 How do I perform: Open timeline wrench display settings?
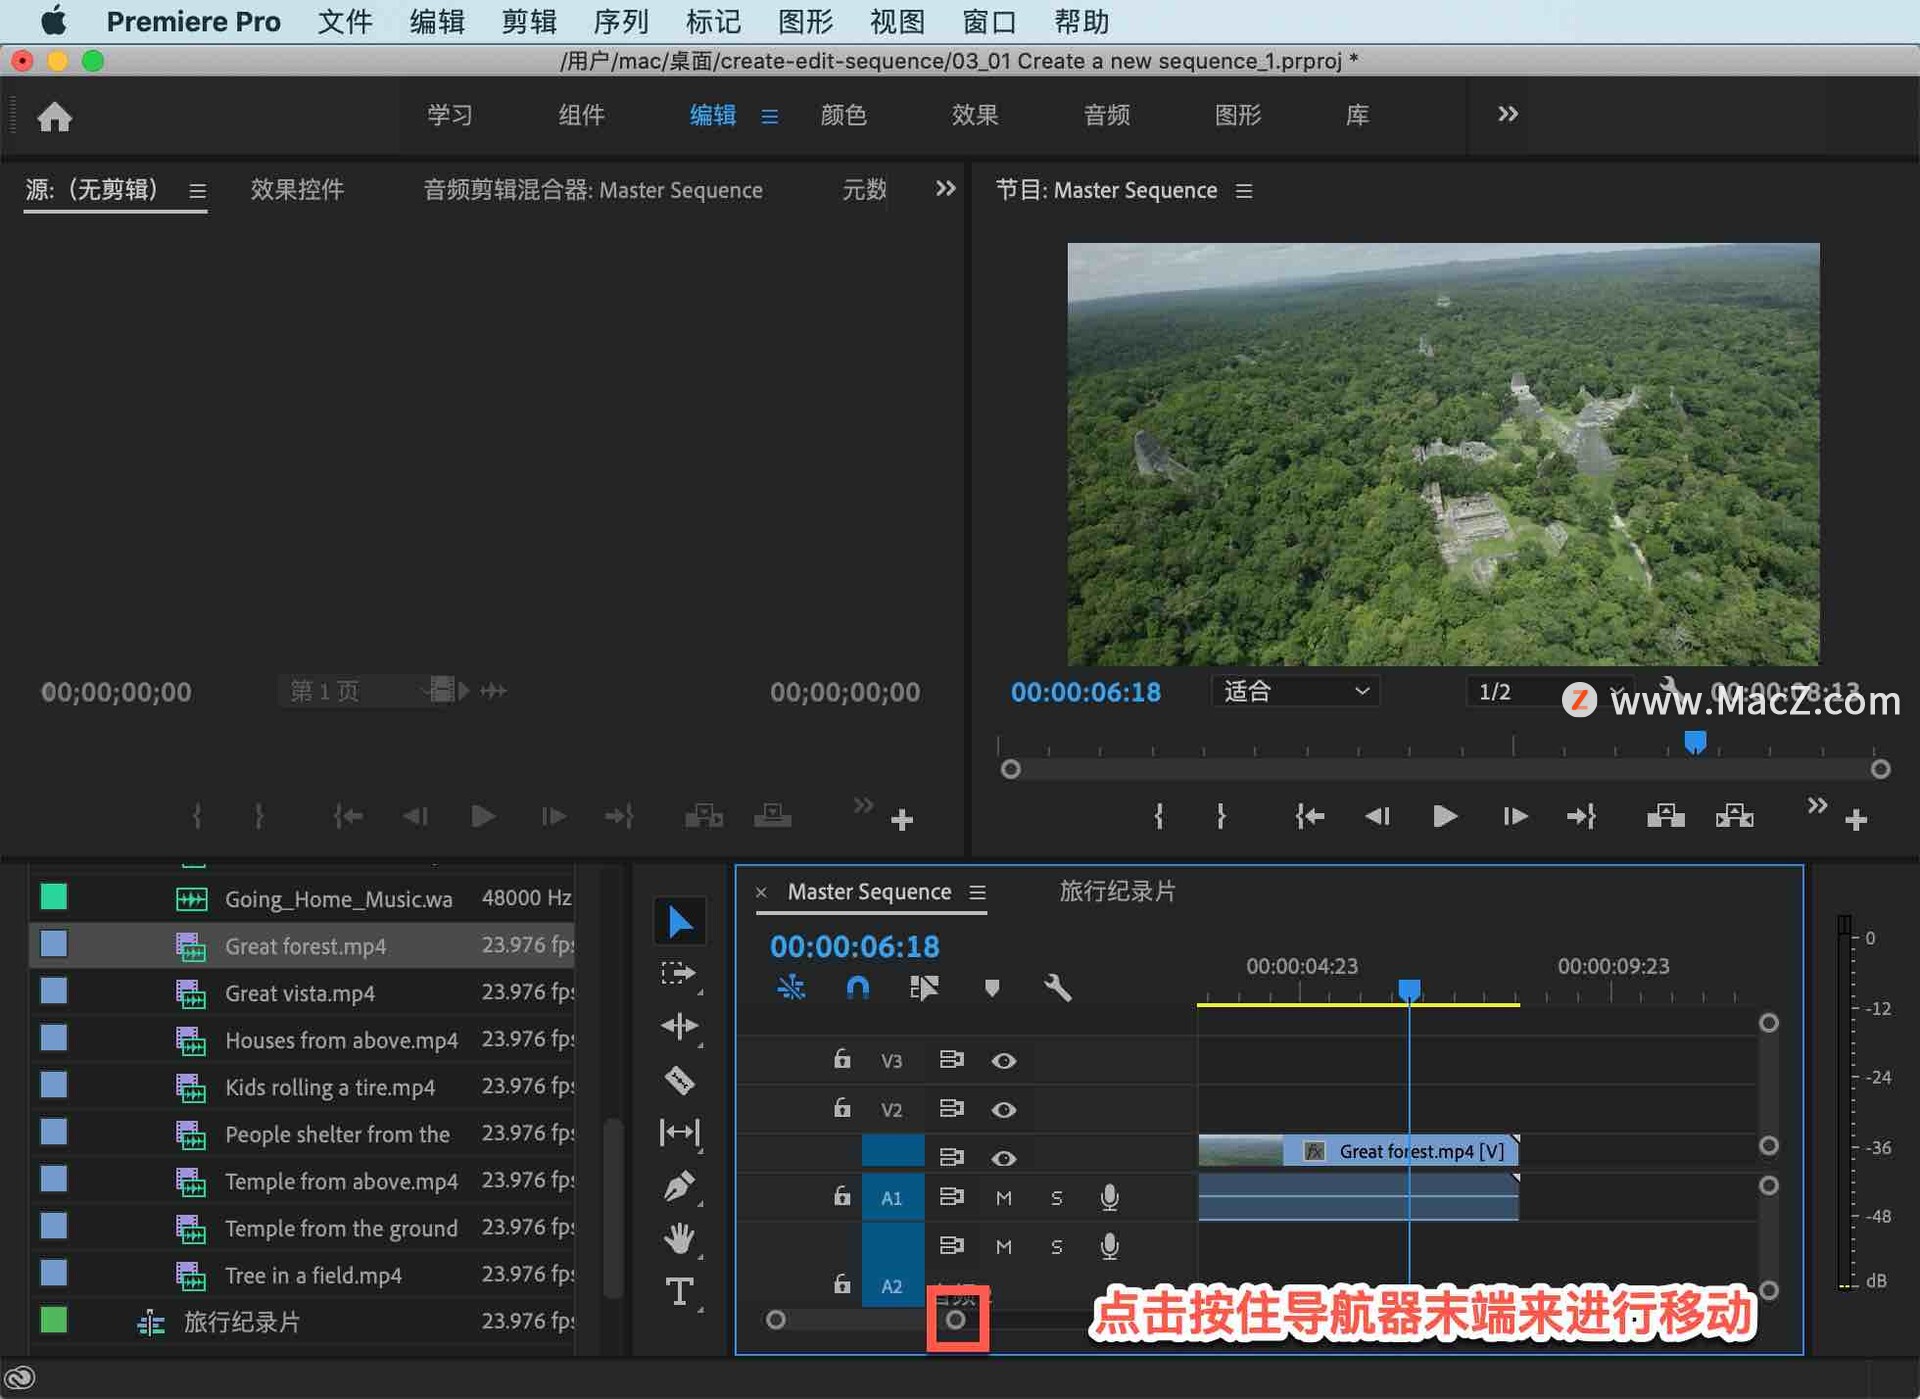pos(1057,988)
